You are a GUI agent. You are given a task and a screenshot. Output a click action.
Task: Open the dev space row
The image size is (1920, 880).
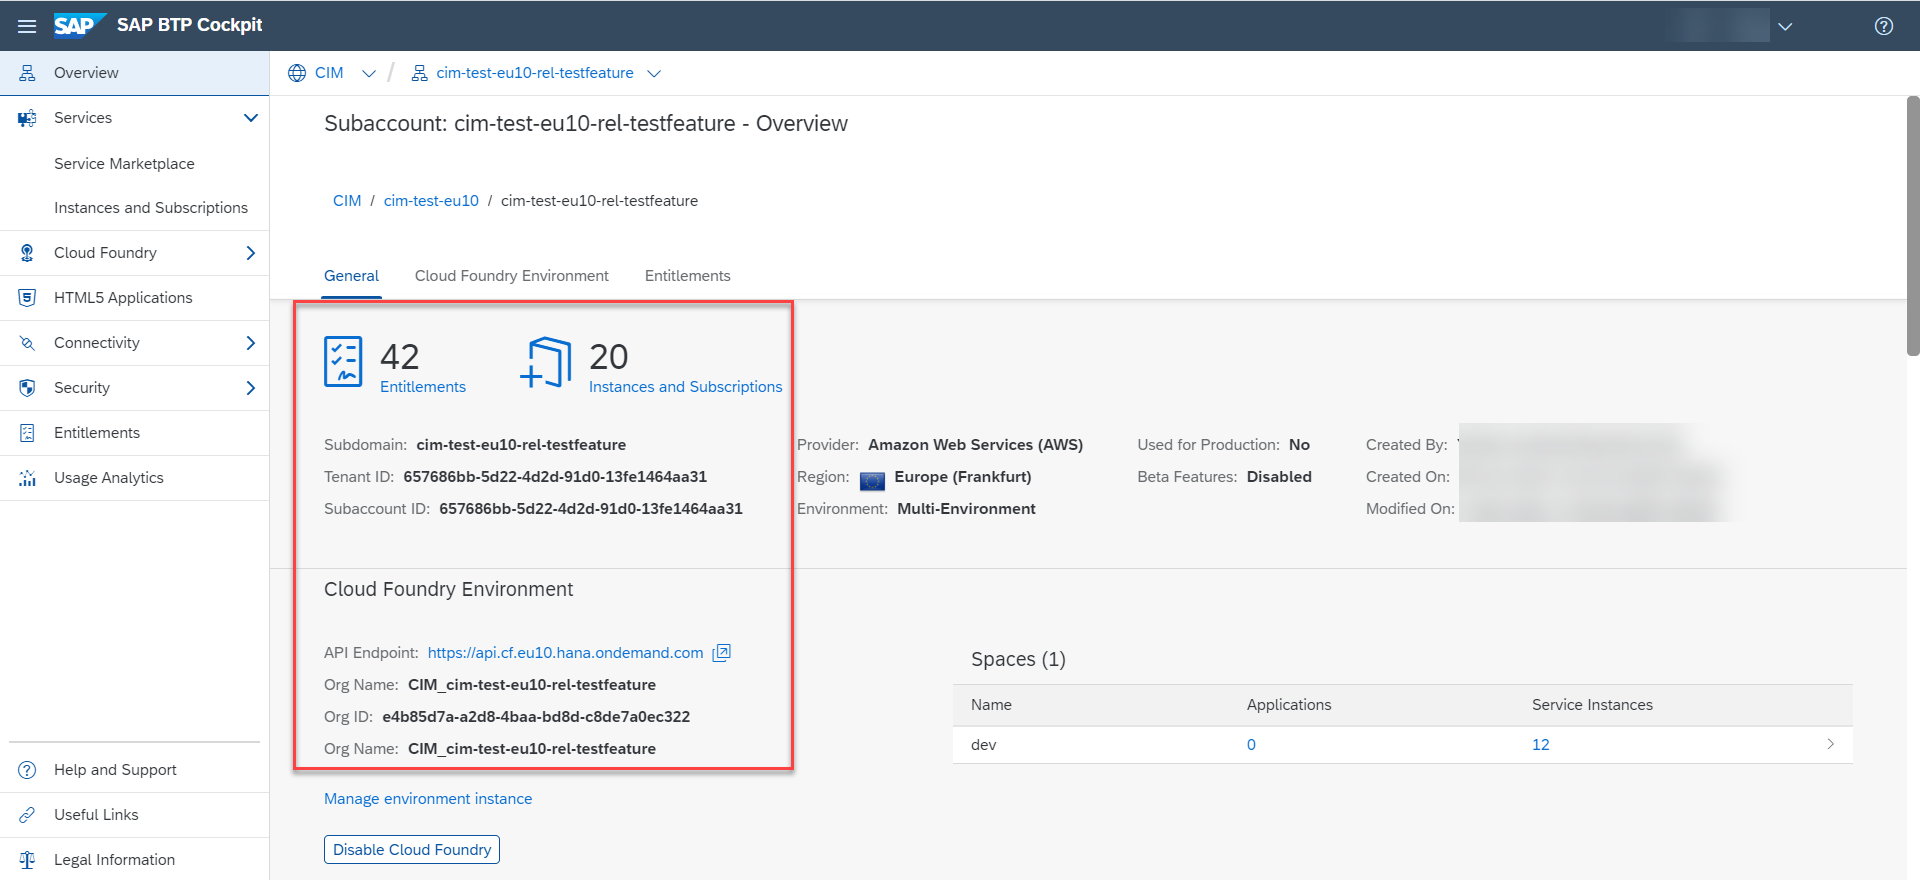point(1400,745)
